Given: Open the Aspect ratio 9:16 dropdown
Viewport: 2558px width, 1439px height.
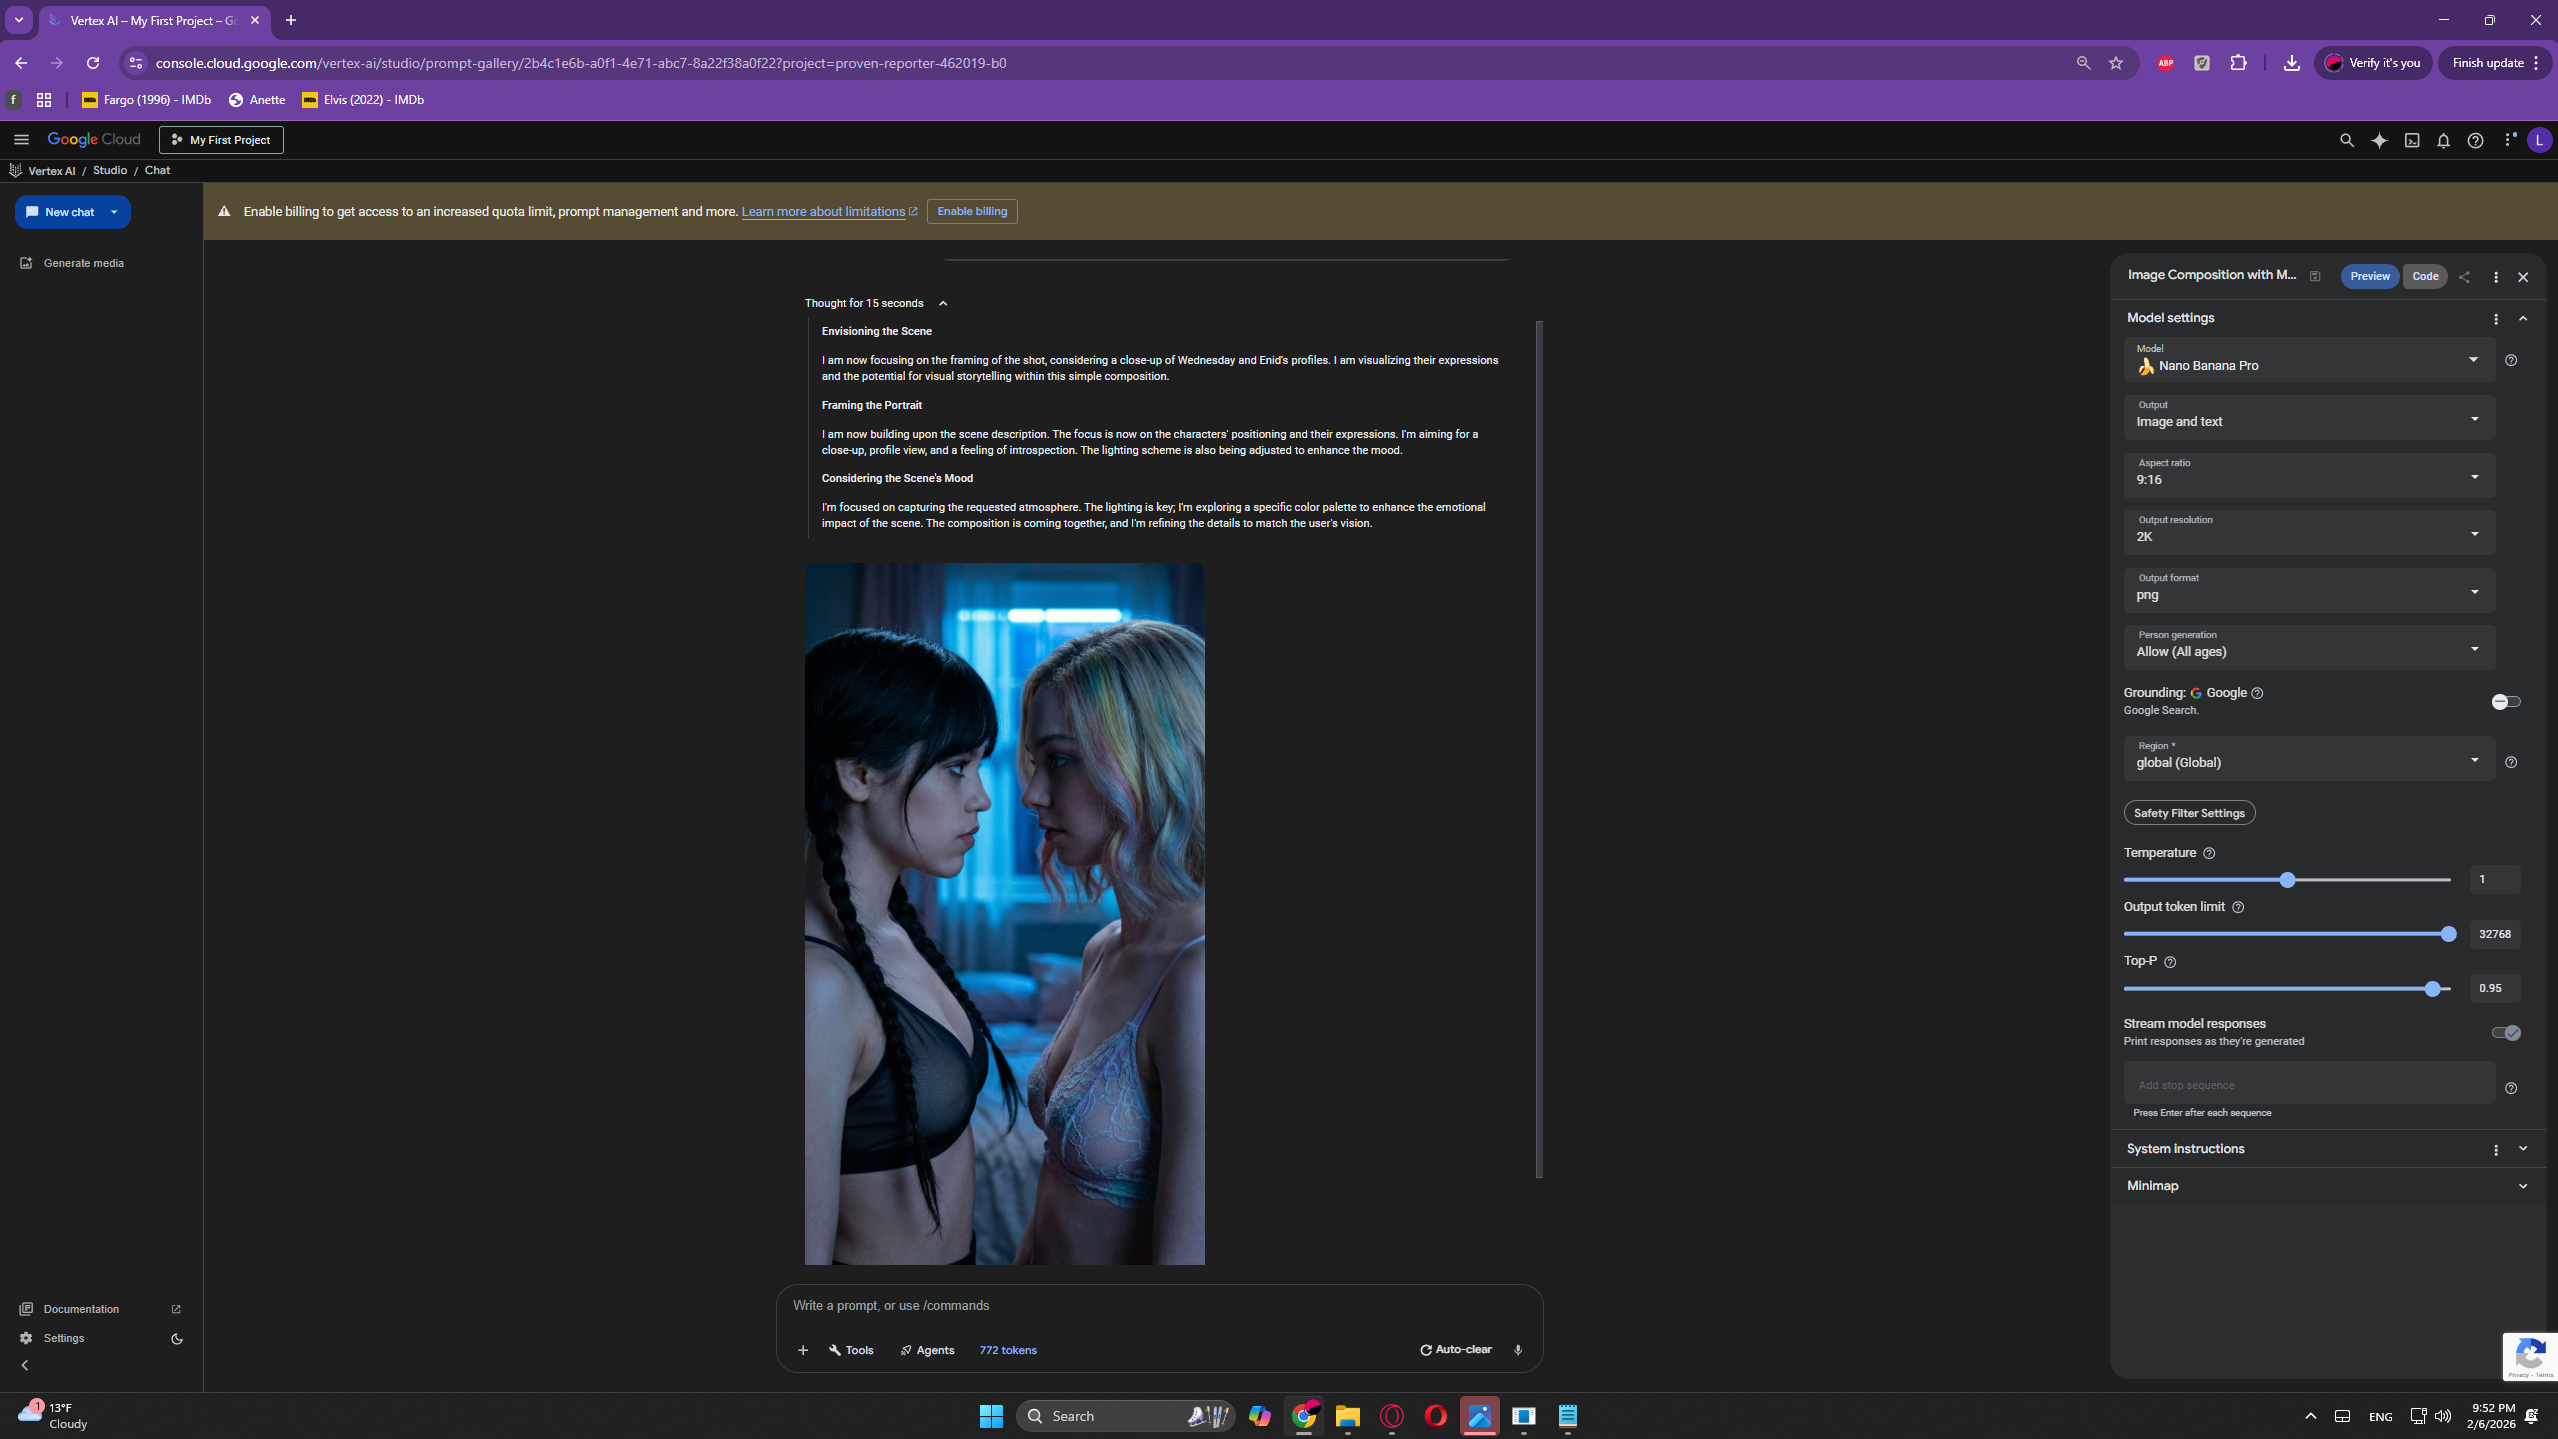Looking at the screenshot, I should coord(2308,475).
